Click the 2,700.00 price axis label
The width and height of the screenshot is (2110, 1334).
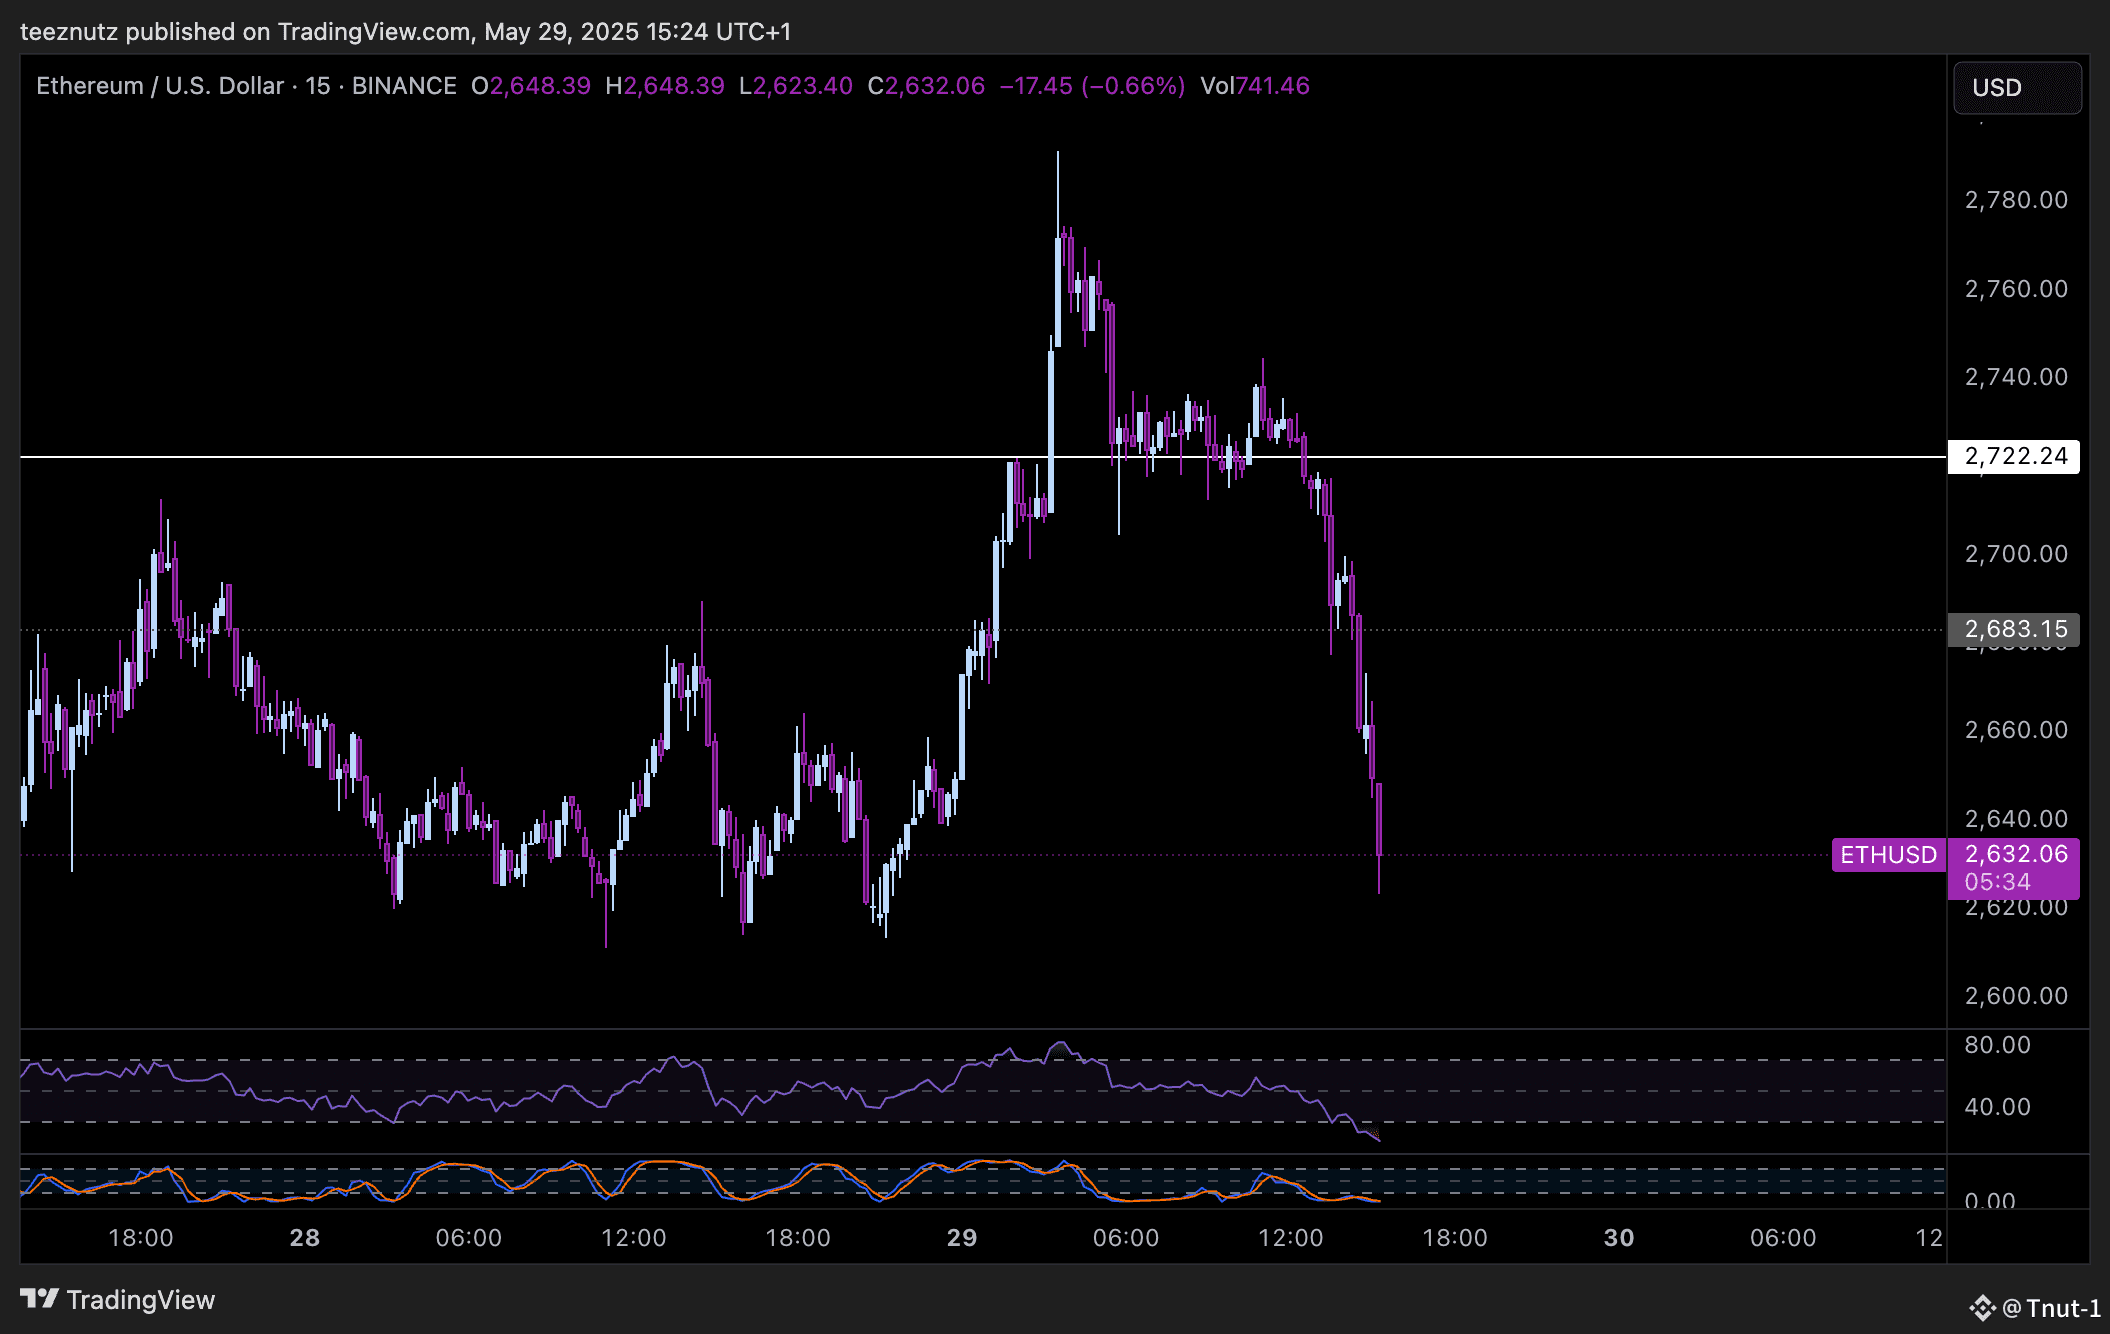(x=2016, y=554)
